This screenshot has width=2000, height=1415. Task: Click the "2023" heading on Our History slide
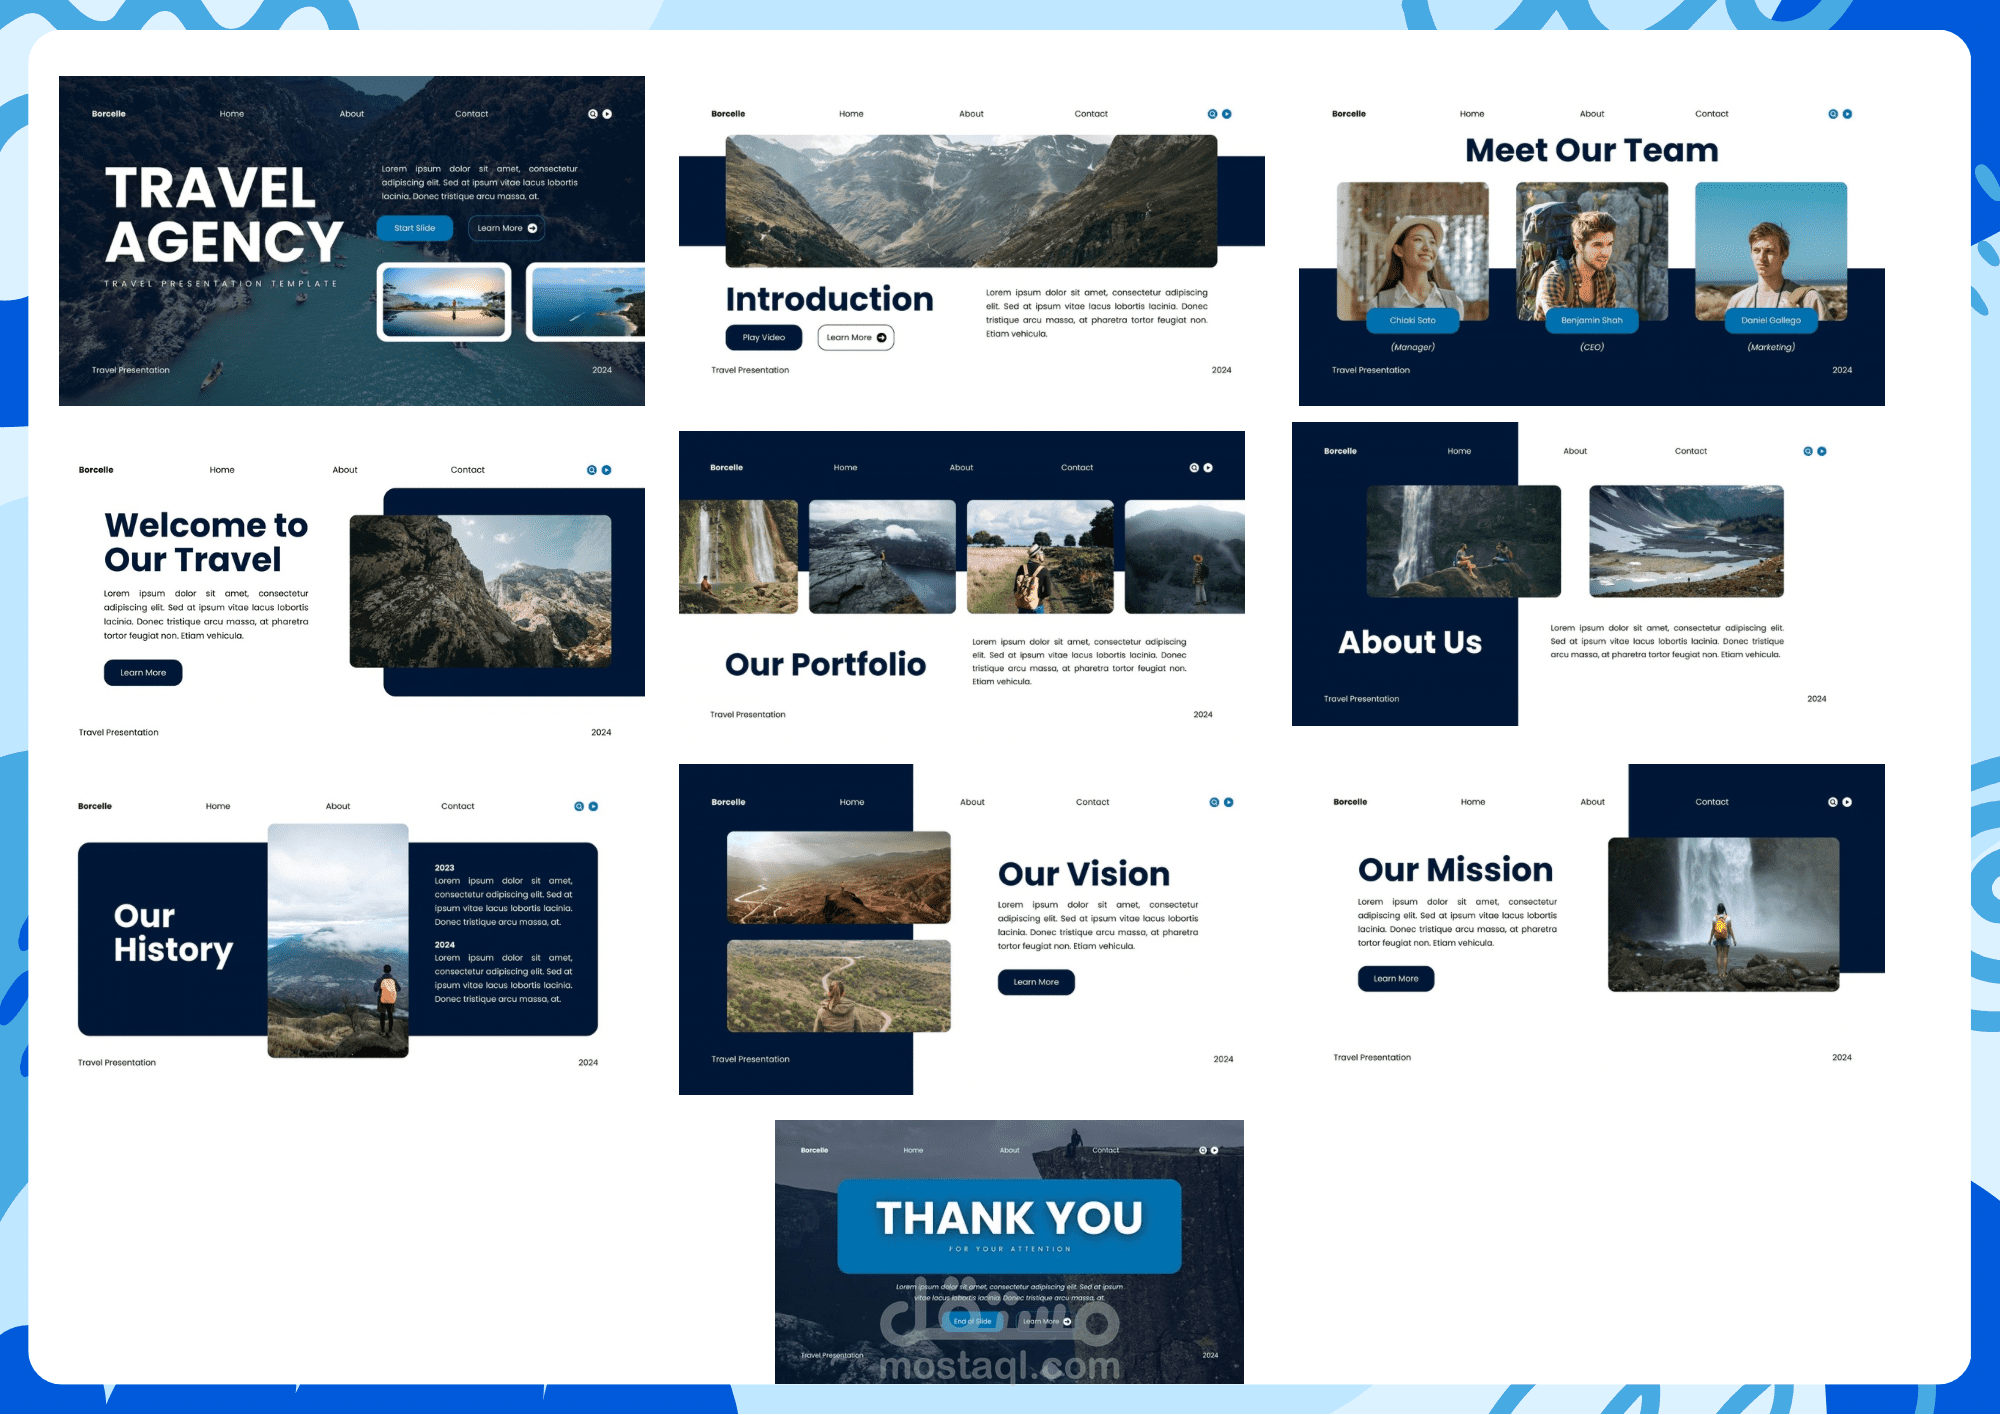pos(445,868)
